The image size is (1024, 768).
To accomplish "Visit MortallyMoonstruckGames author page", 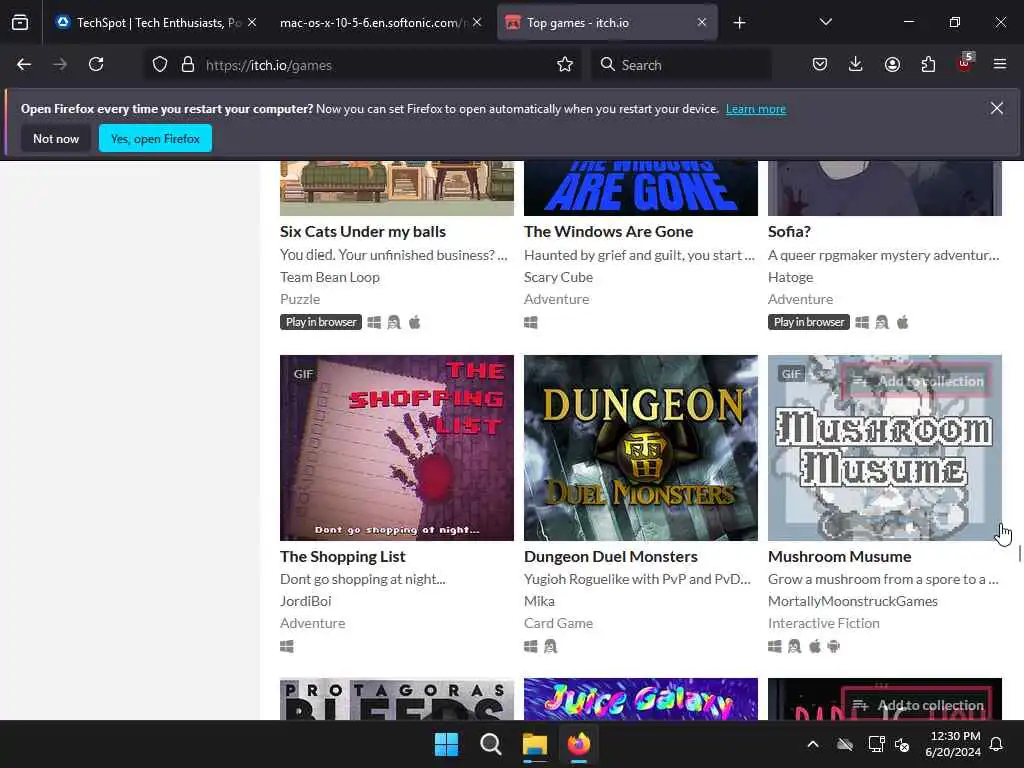I will [853, 601].
